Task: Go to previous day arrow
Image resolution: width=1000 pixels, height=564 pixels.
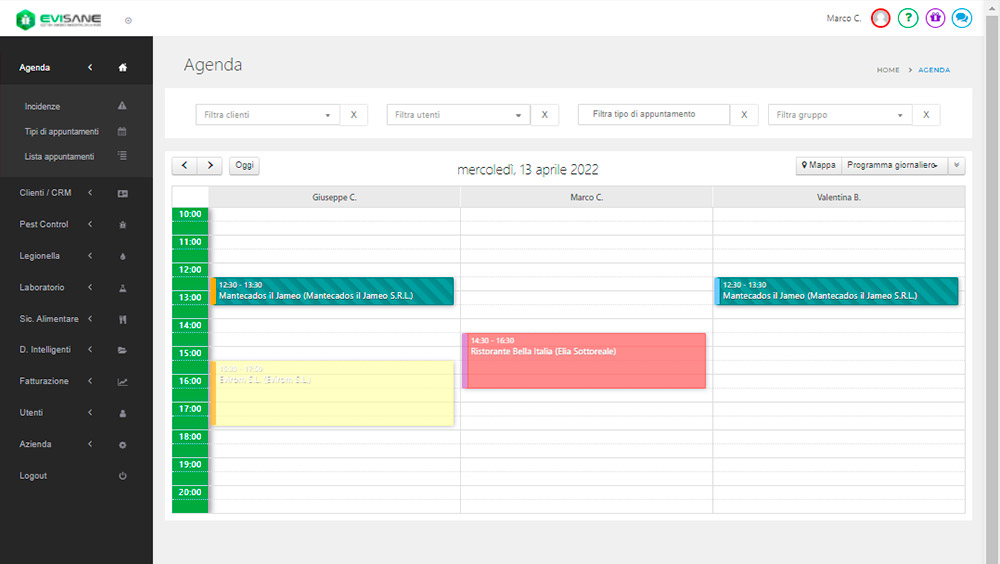Action: (x=185, y=166)
